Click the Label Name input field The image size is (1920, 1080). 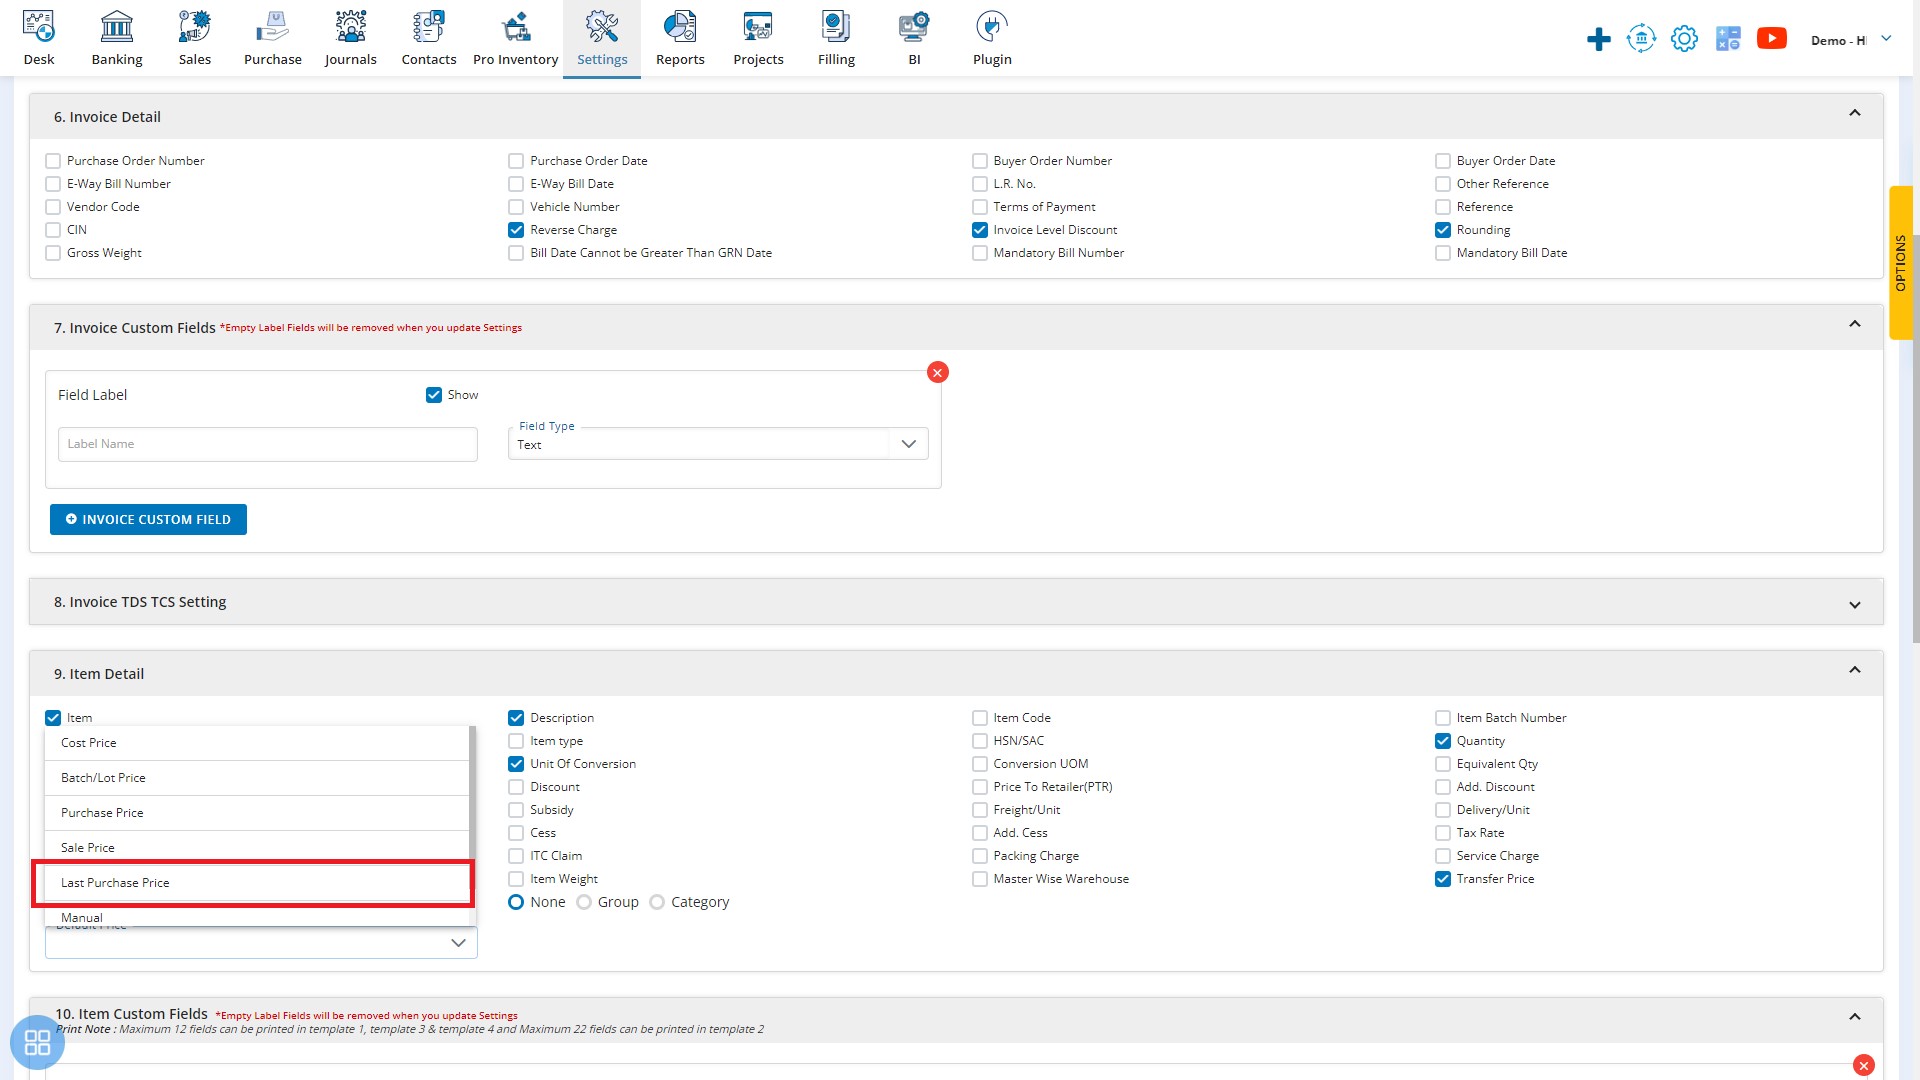point(268,444)
